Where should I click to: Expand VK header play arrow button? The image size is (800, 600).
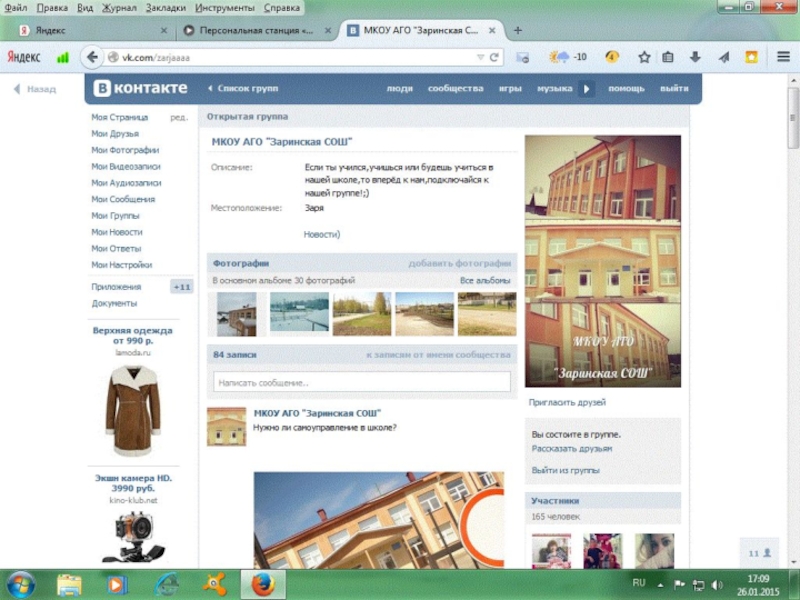coord(586,89)
